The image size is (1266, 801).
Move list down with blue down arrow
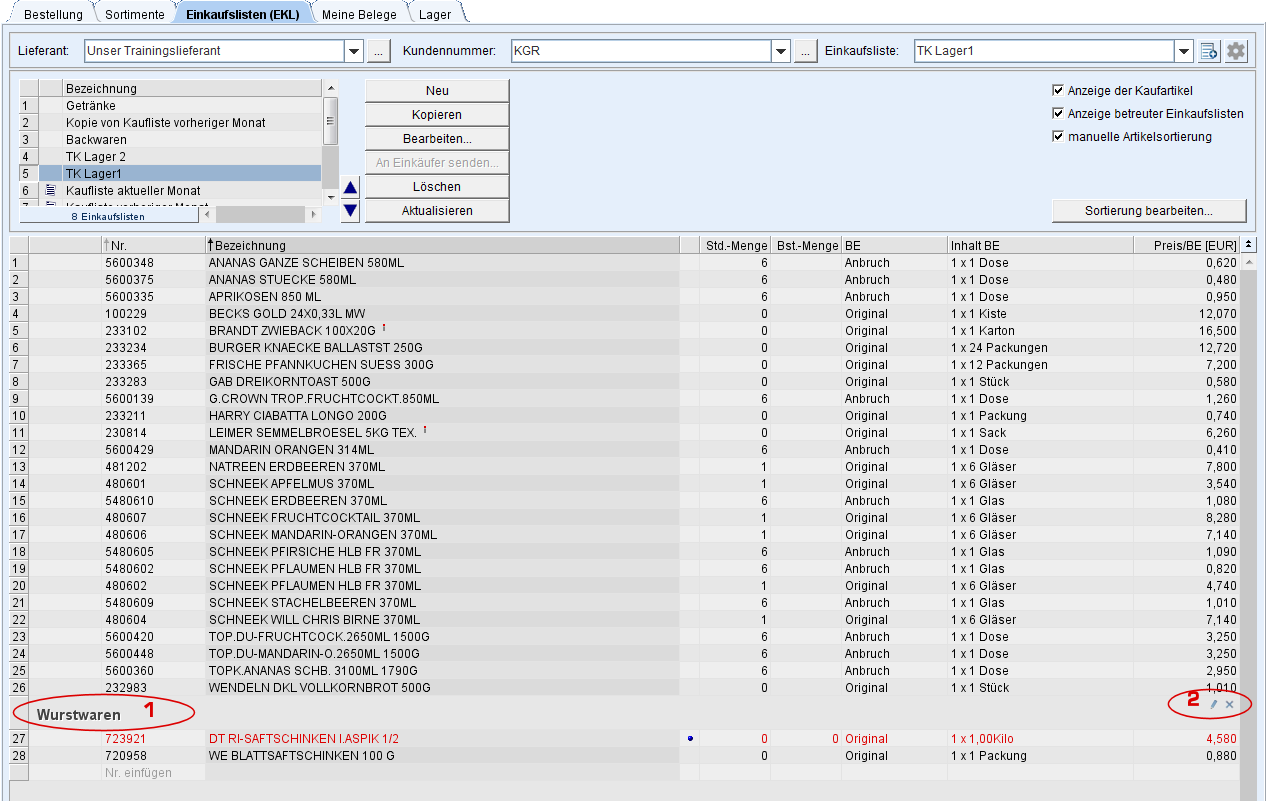(x=350, y=210)
